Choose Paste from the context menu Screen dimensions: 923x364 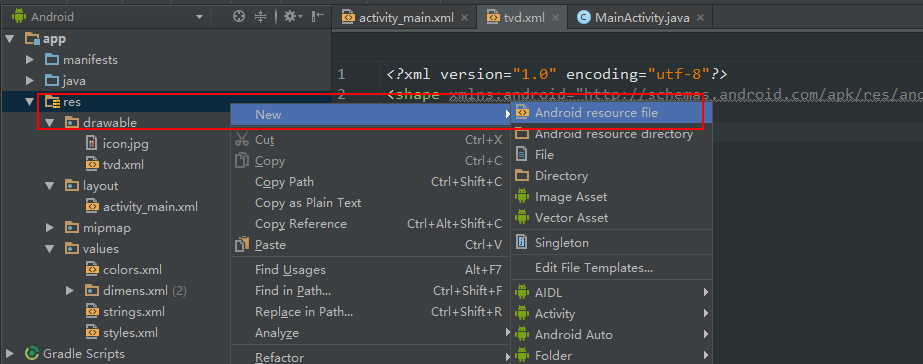click(371, 245)
